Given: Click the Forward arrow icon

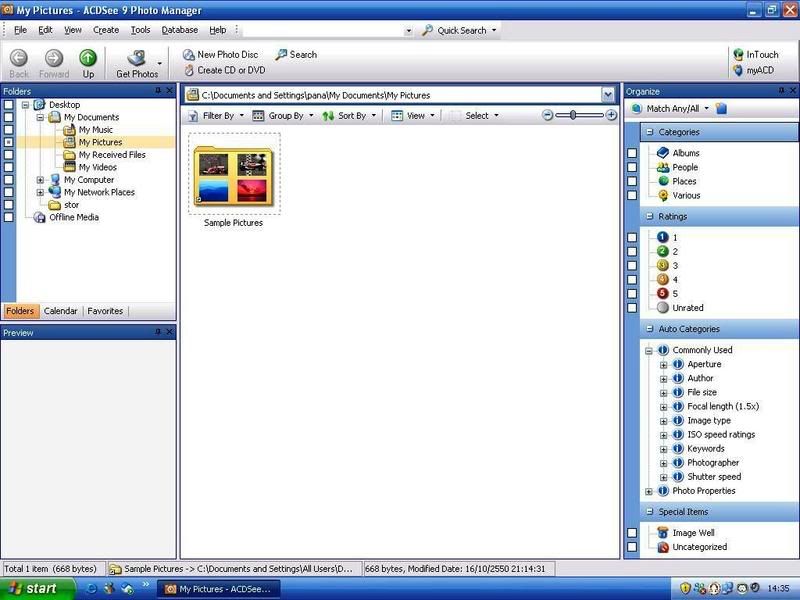Looking at the screenshot, I should tap(54, 58).
